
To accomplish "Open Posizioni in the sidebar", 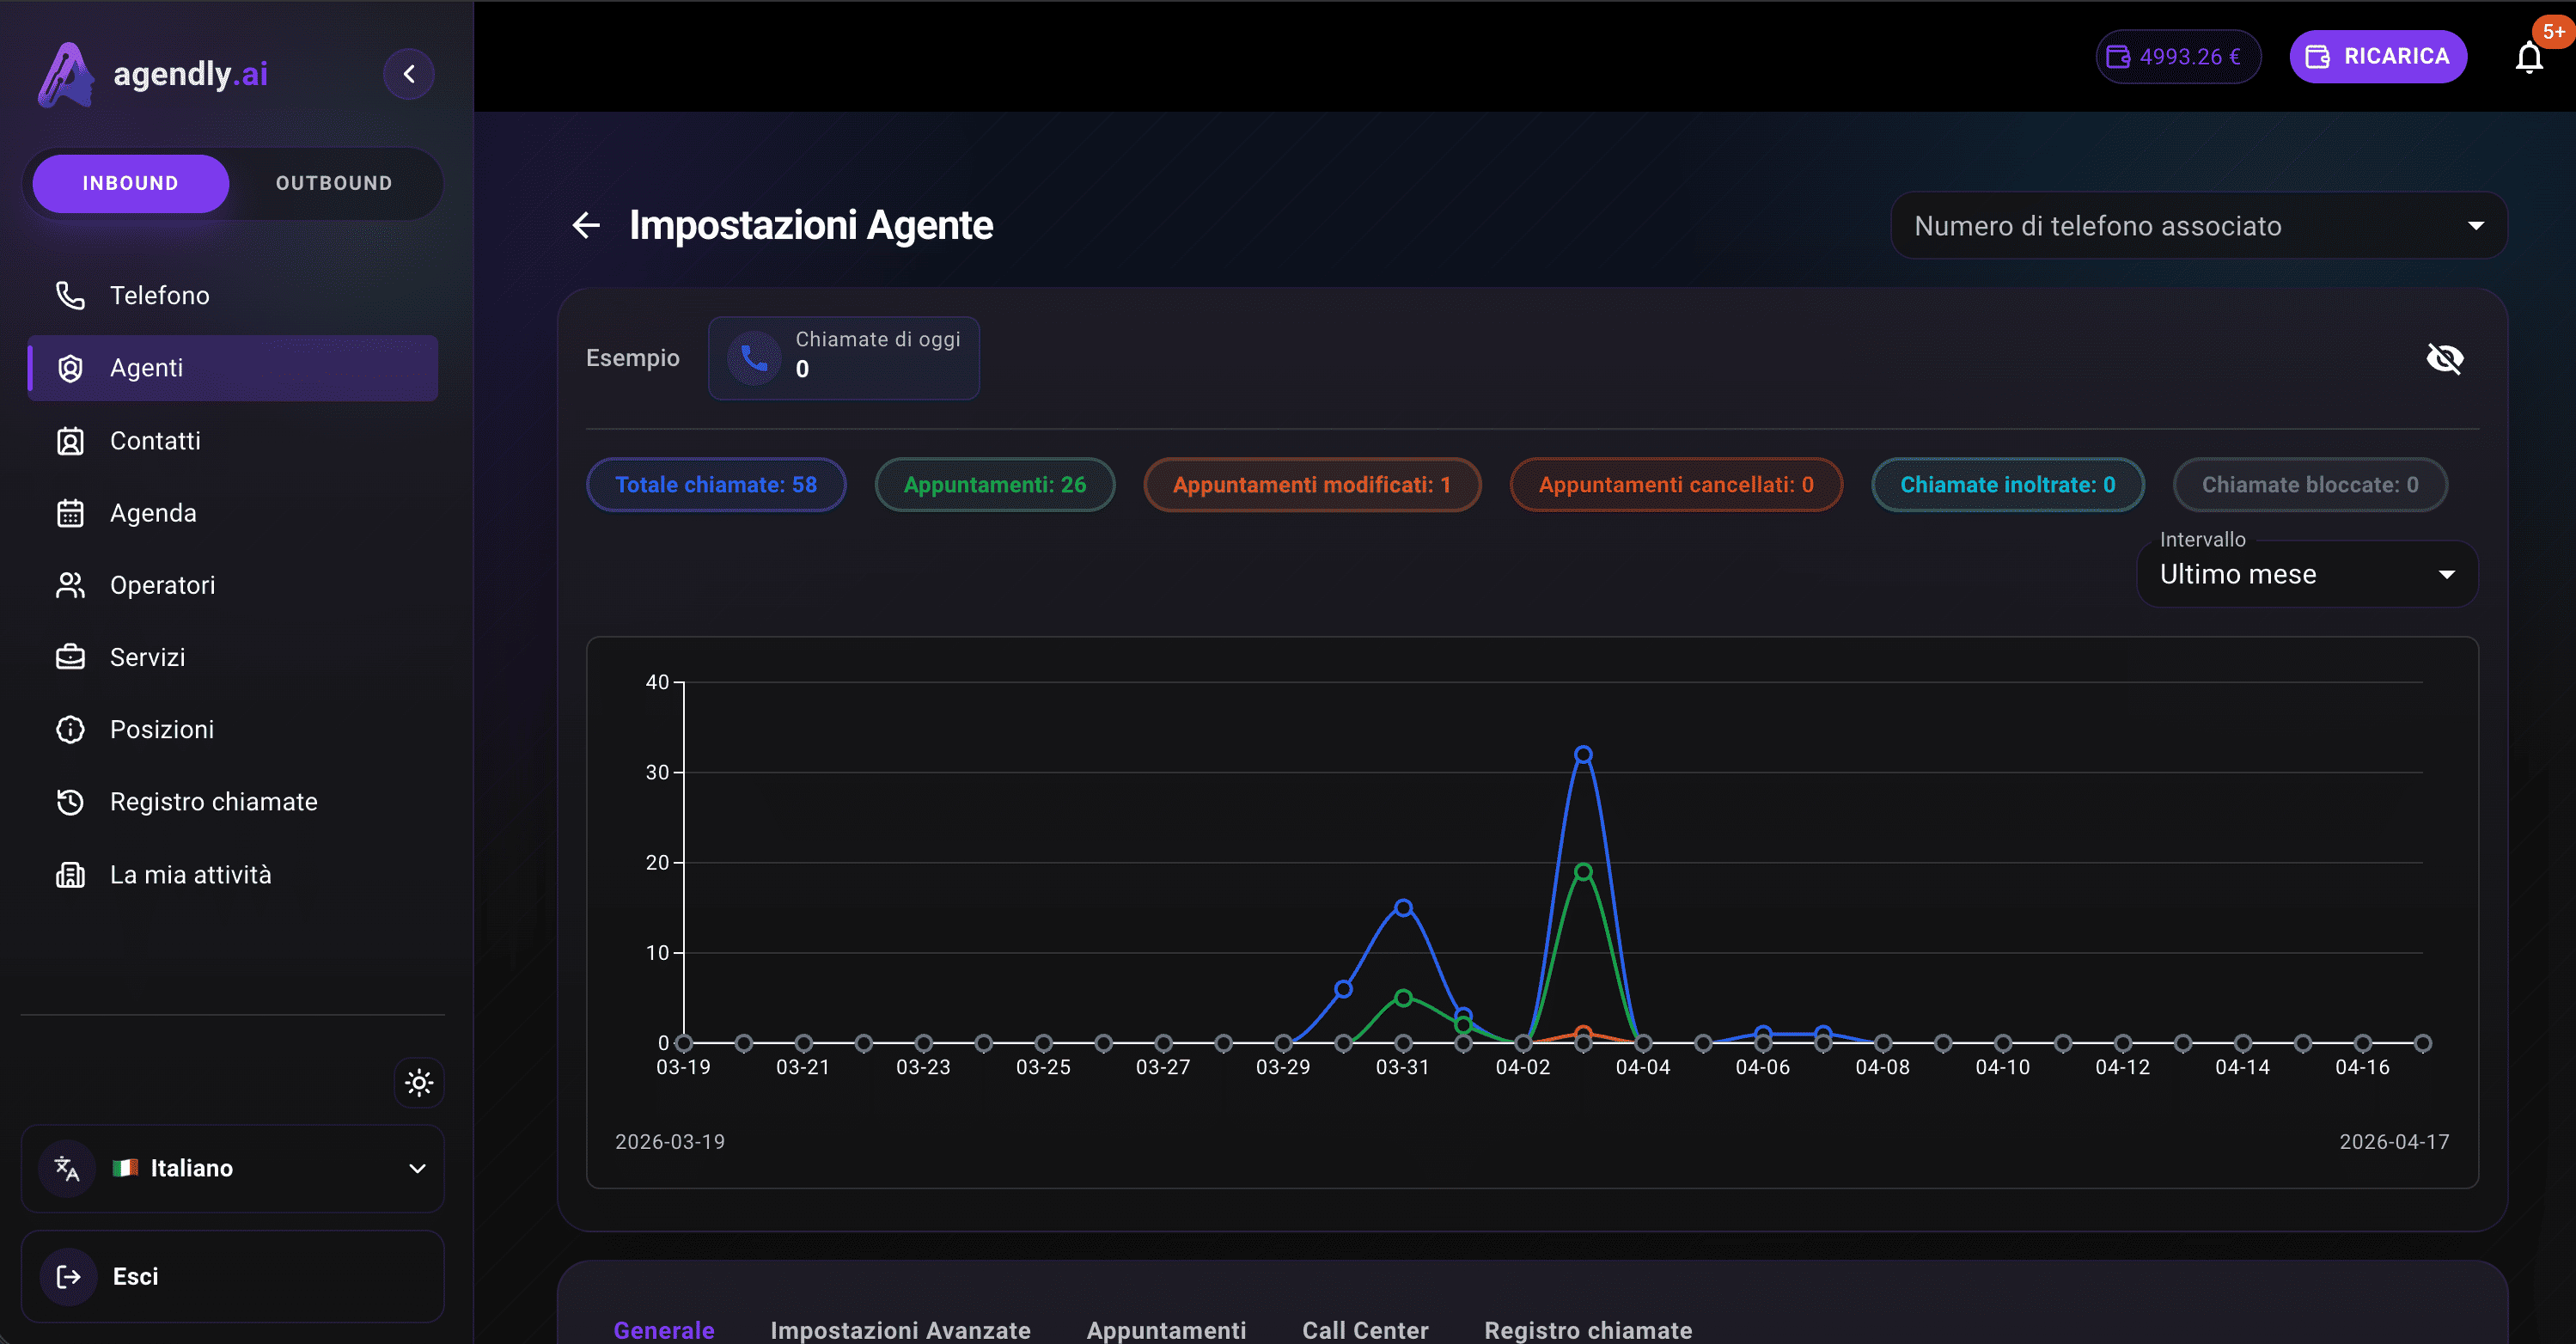I will pos(233,730).
